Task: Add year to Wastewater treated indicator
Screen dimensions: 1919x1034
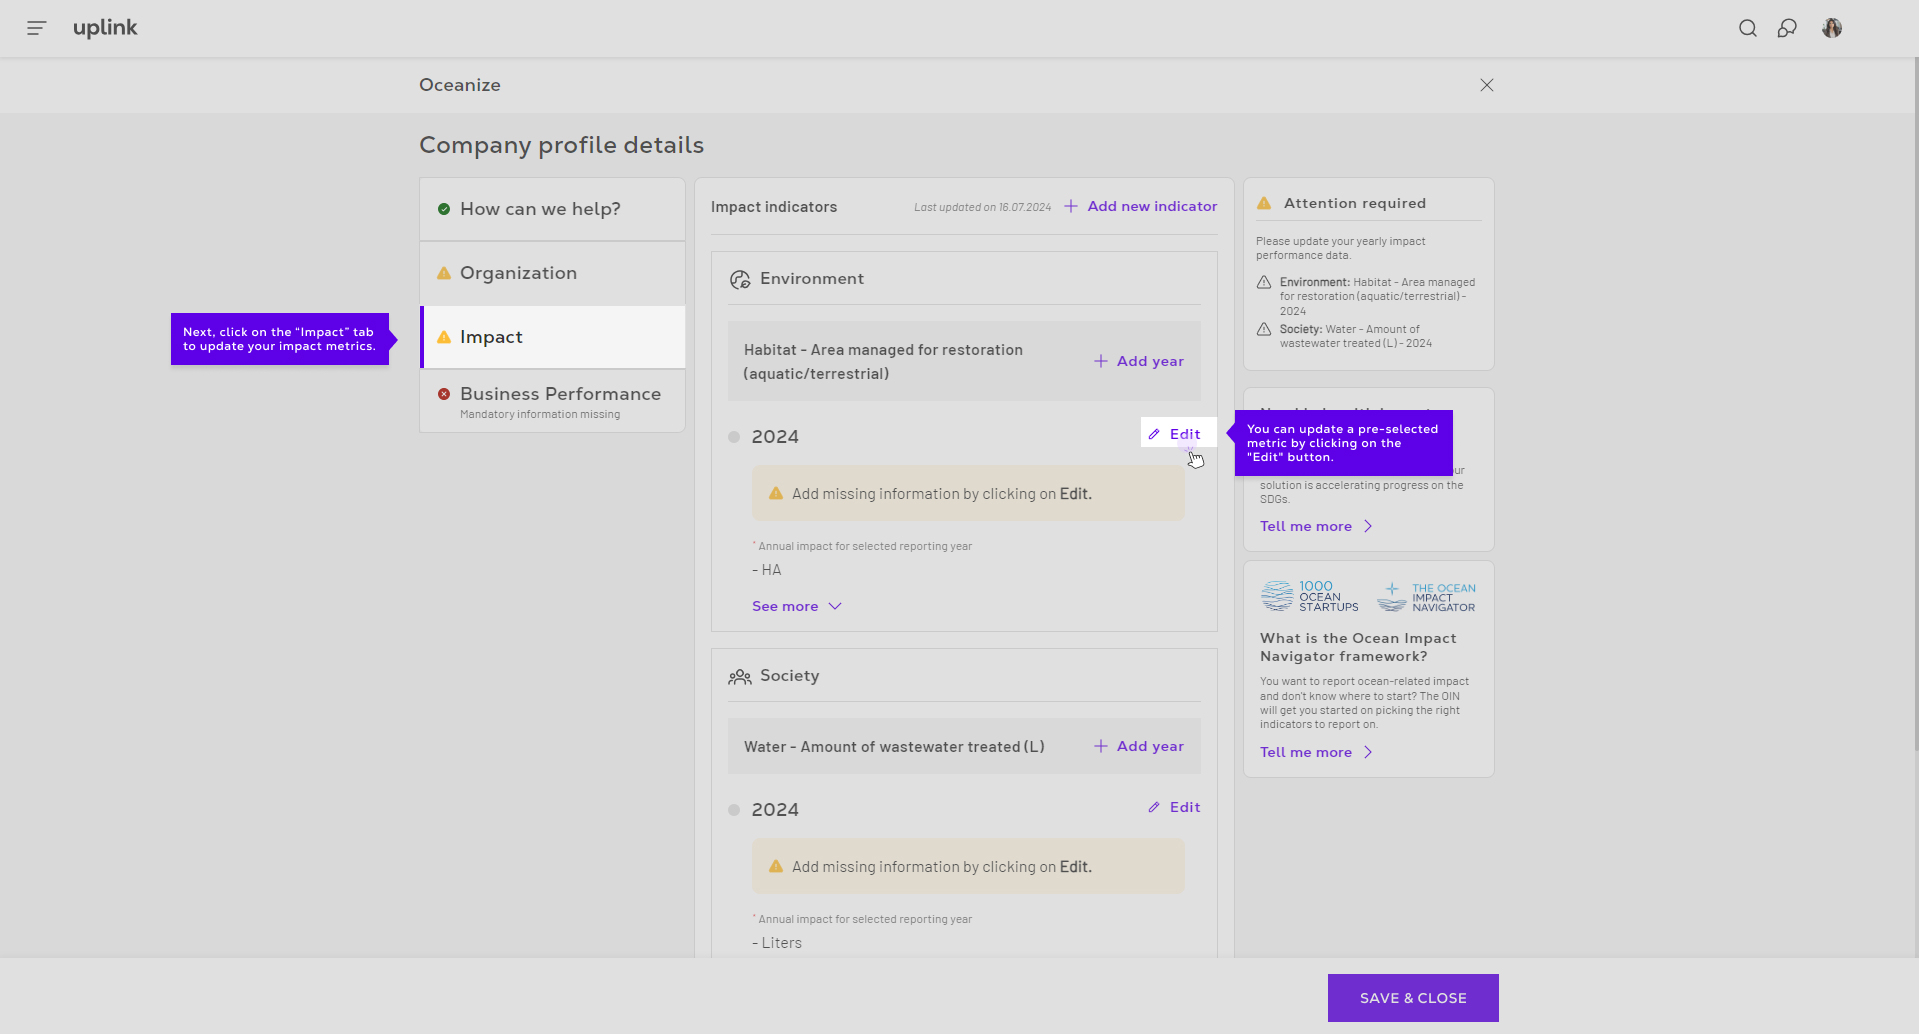Action: pos(1139,746)
